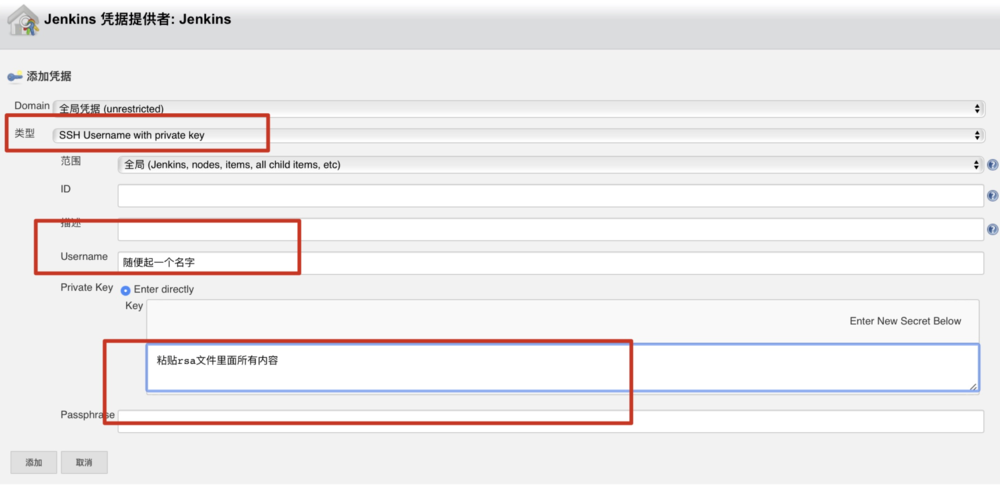
Task: Open help icon for ID field
Action: click(x=992, y=196)
